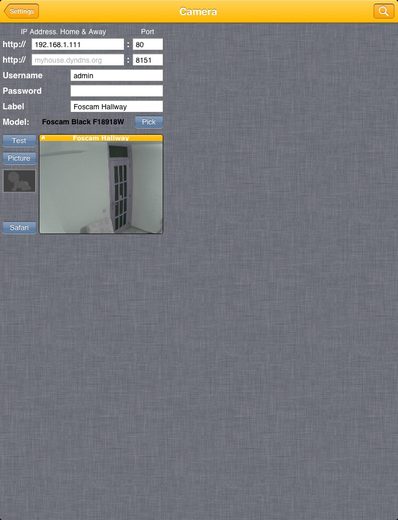Tap the search magnifier icon
The width and height of the screenshot is (398, 520).
tap(384, 12)
